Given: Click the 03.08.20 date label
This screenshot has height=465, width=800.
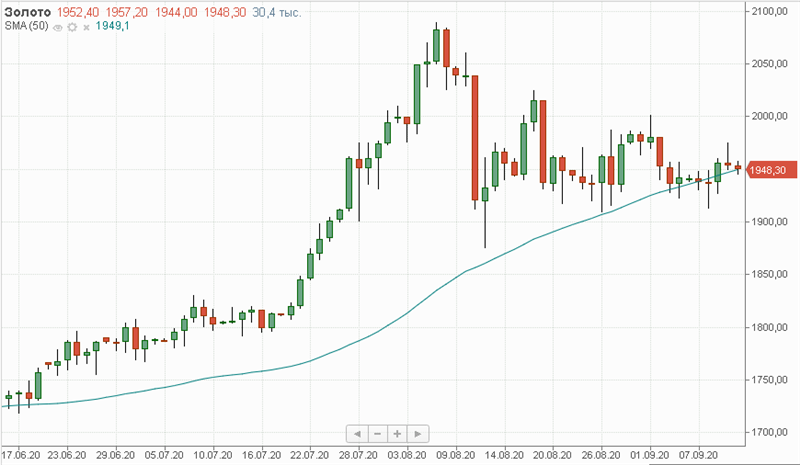Looking at the screenshot, I should (x=407, y=455).
